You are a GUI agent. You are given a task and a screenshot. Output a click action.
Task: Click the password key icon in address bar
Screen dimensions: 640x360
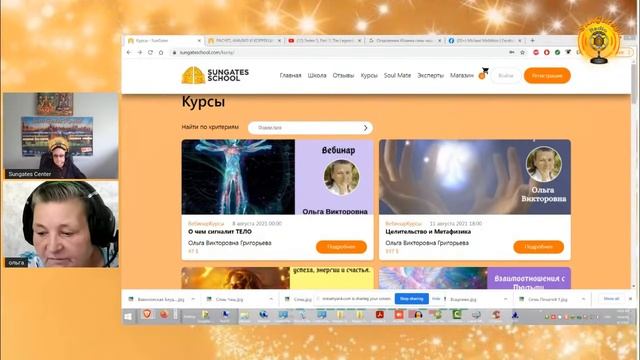[x=511, y=52]
